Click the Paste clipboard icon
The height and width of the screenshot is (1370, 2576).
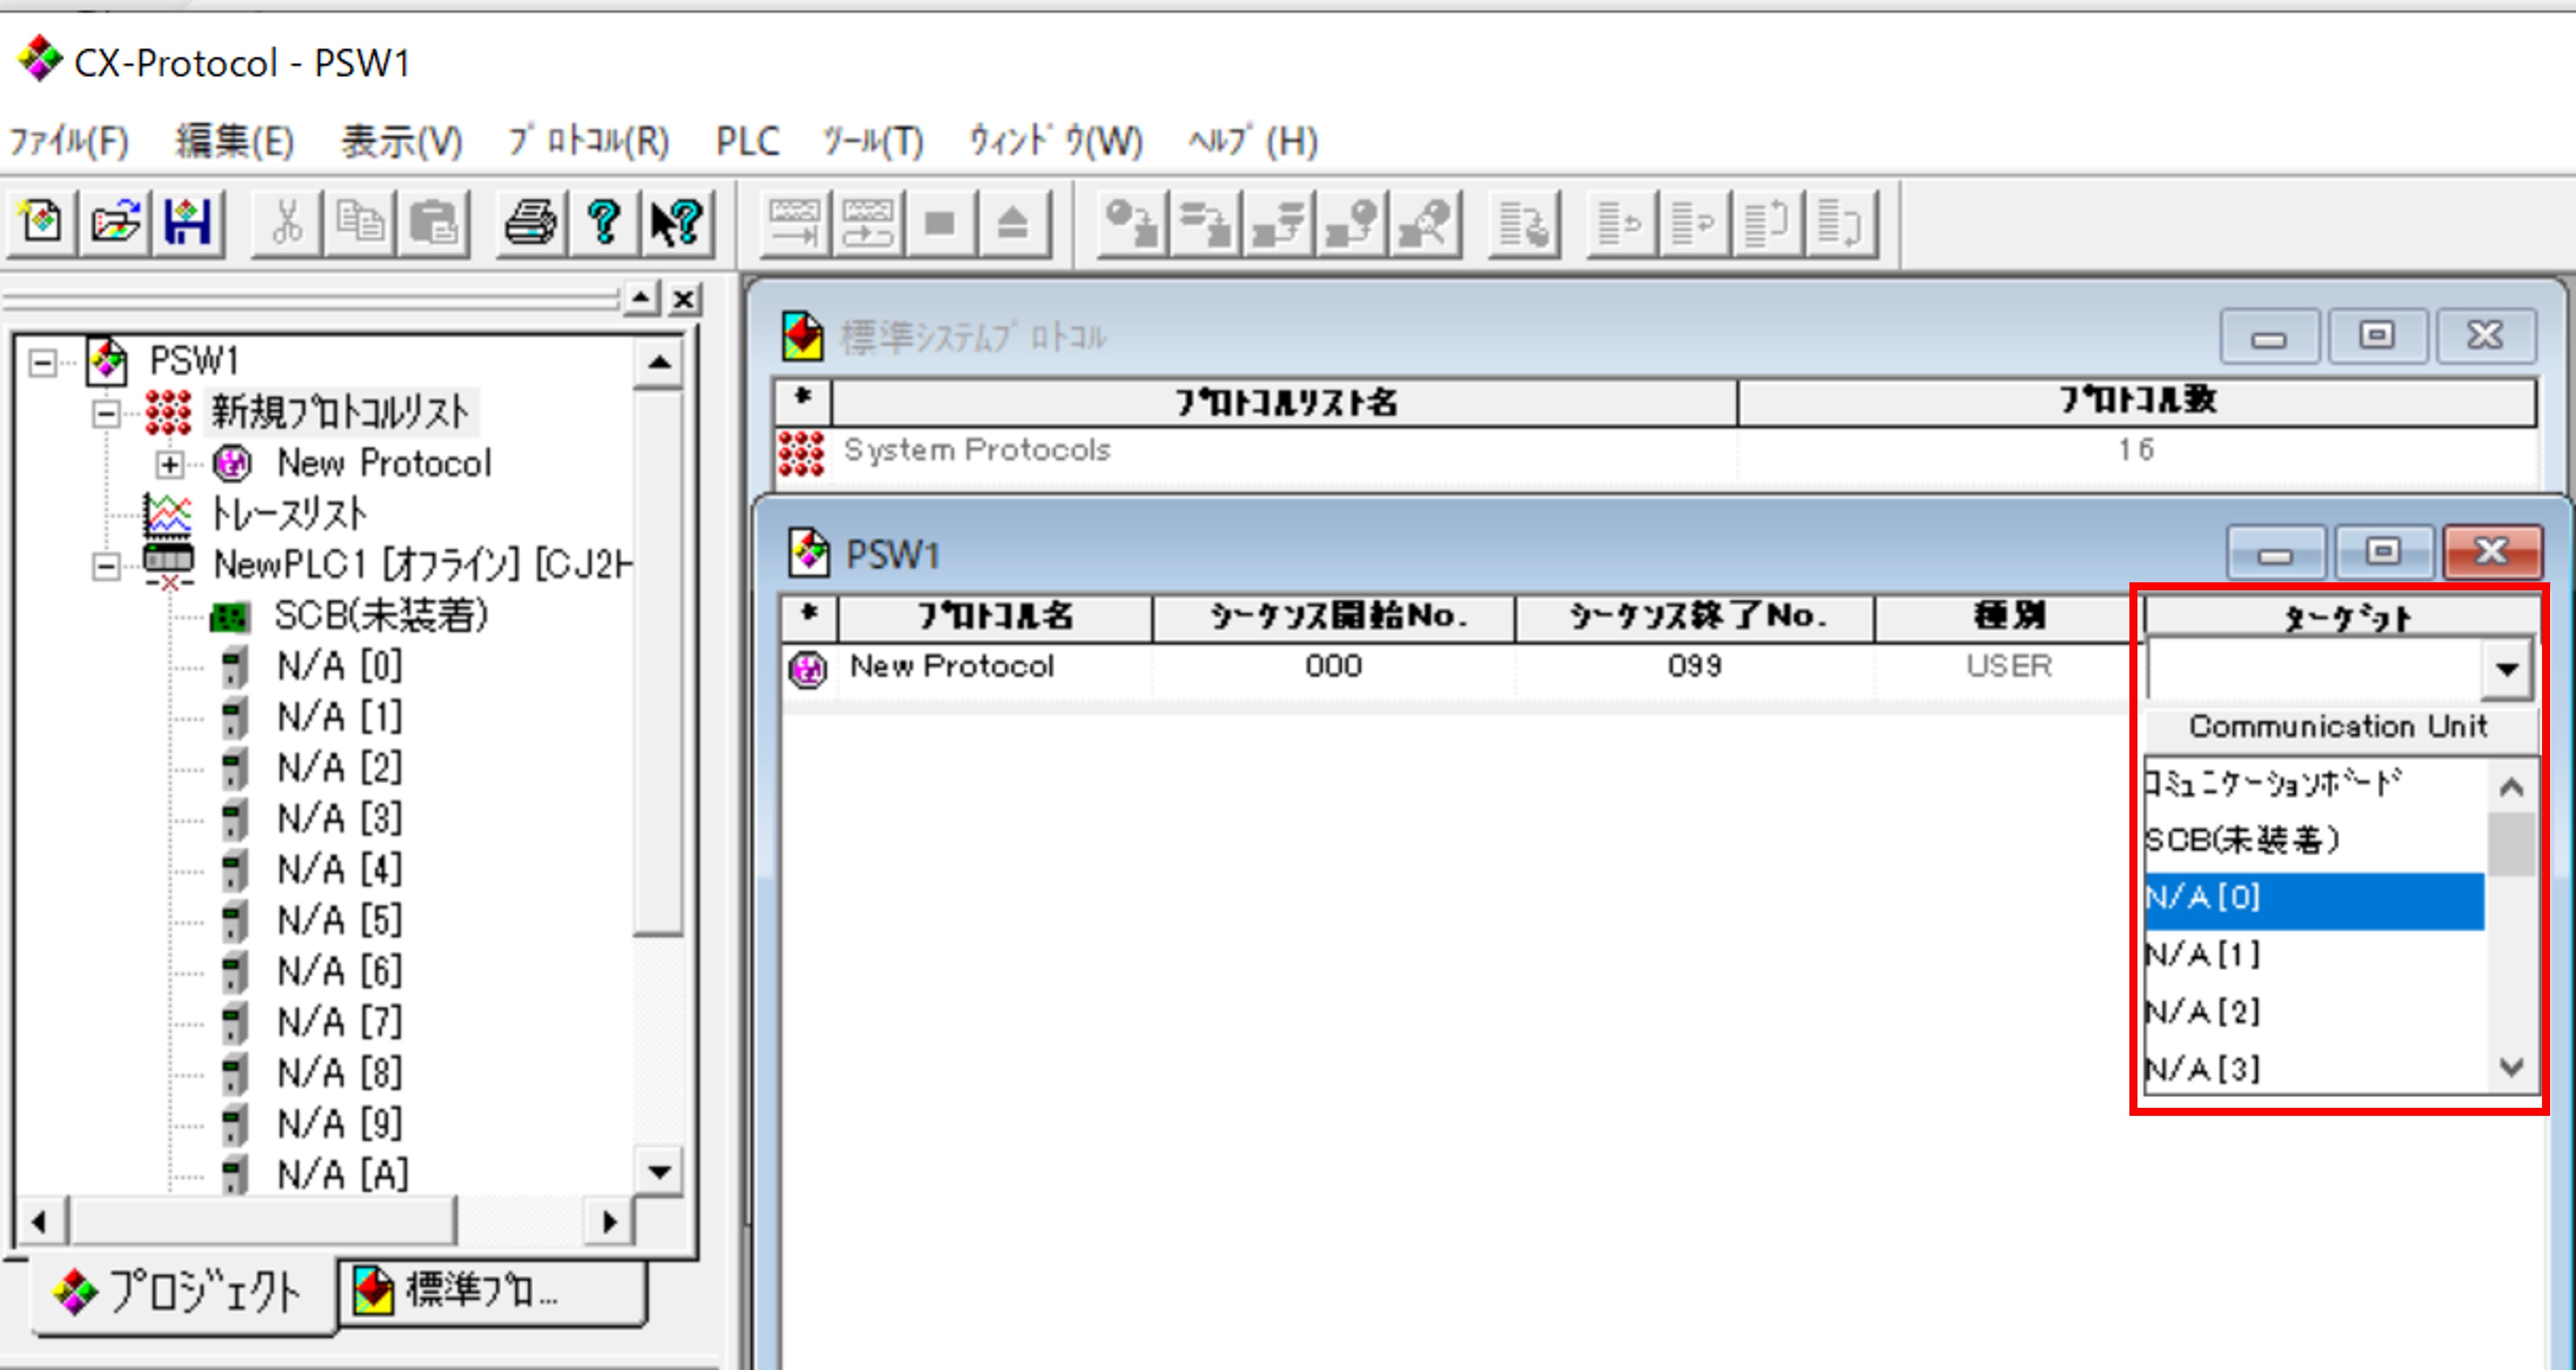434,221
